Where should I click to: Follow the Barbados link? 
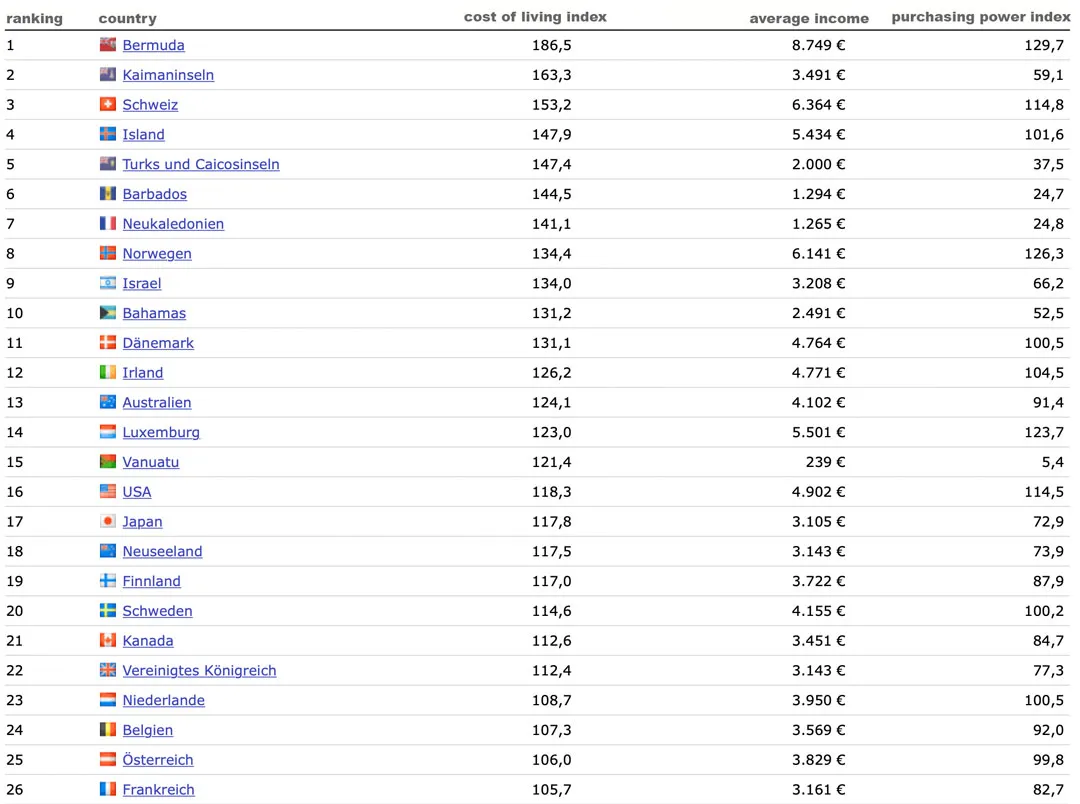click(x=154, y=194)
